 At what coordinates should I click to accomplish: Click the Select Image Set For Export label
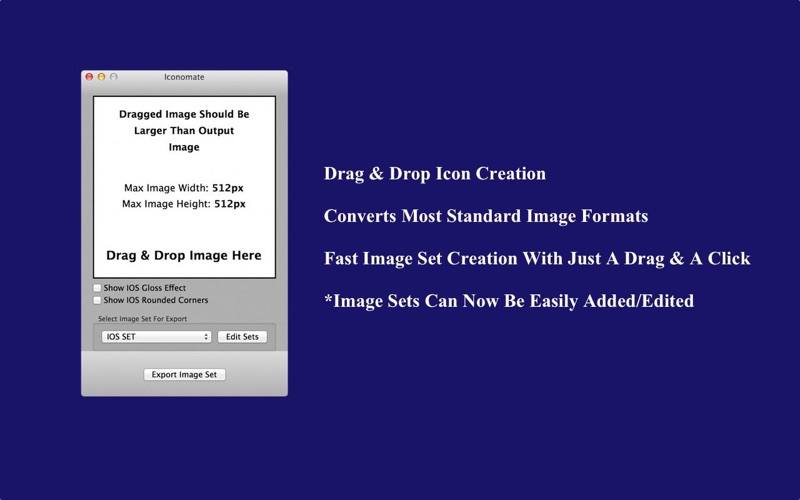click(142, 319)
